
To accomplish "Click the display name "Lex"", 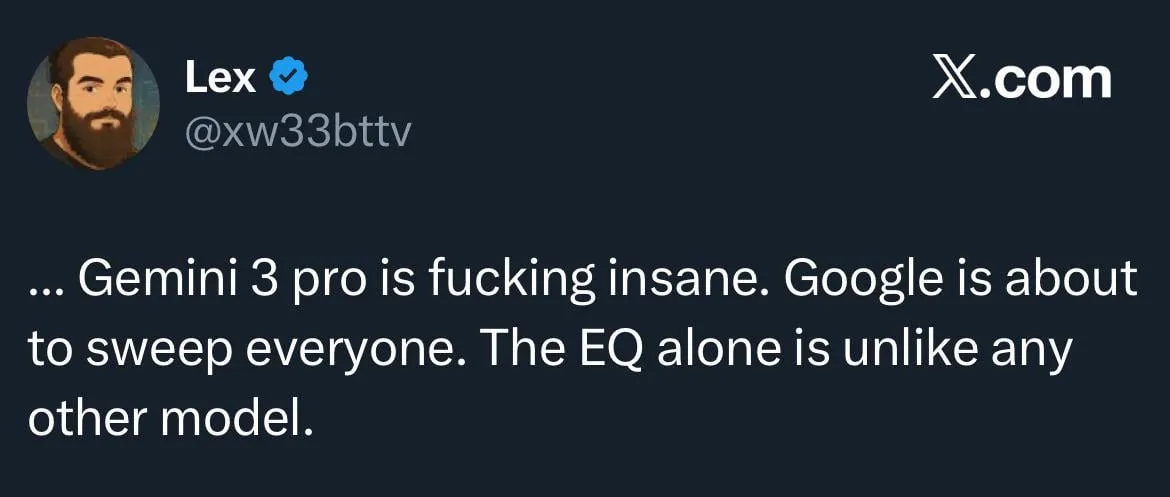I will click(x=220, y=77).
